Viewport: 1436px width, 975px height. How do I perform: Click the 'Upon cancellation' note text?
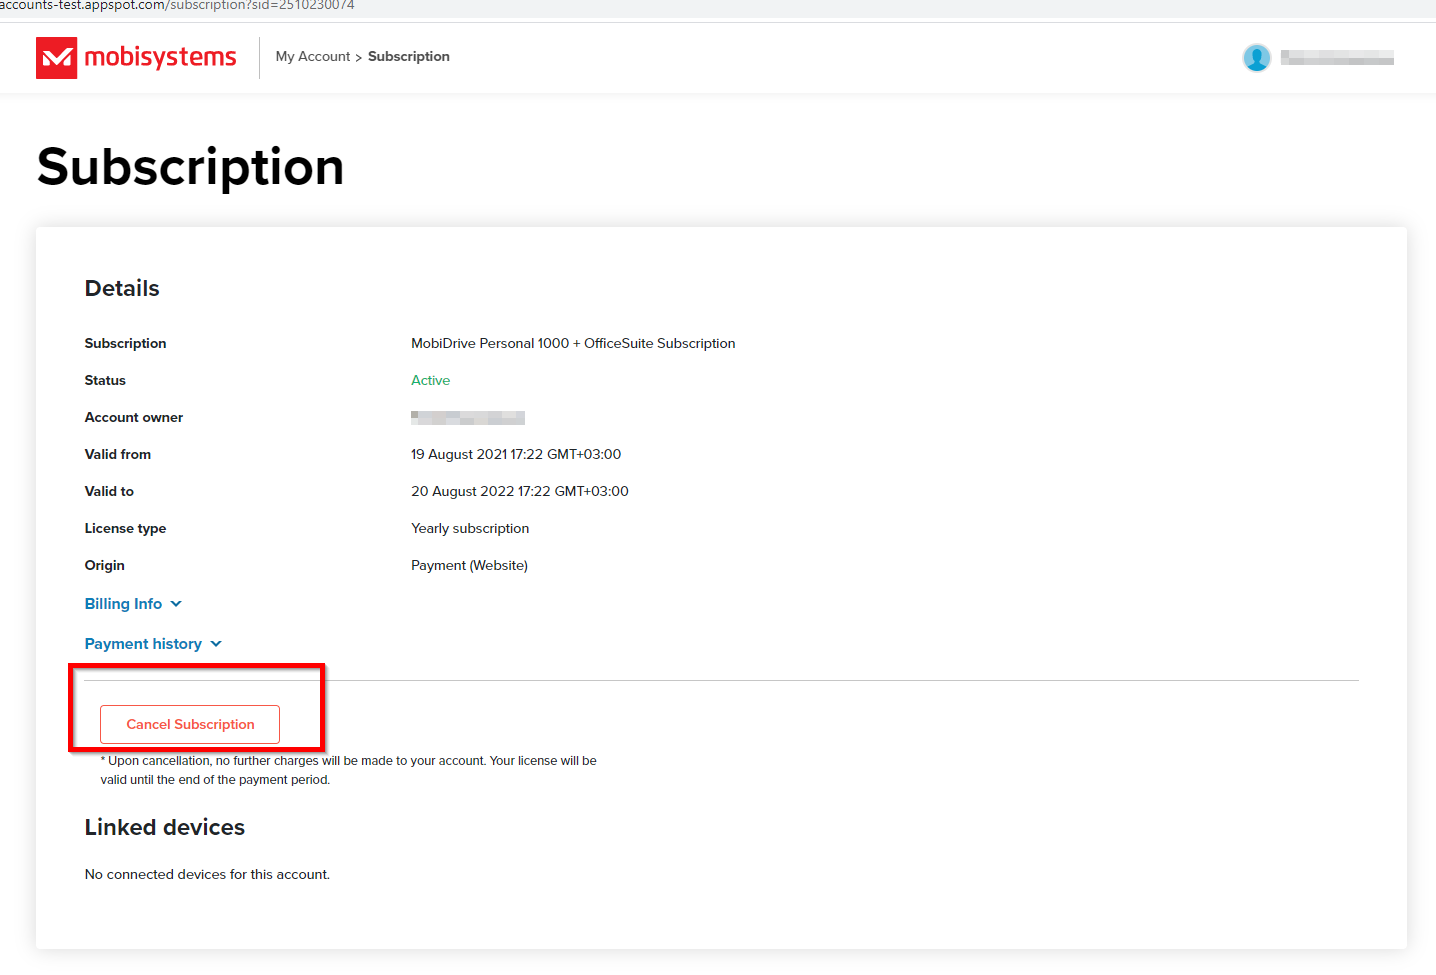tap(348, 770)
